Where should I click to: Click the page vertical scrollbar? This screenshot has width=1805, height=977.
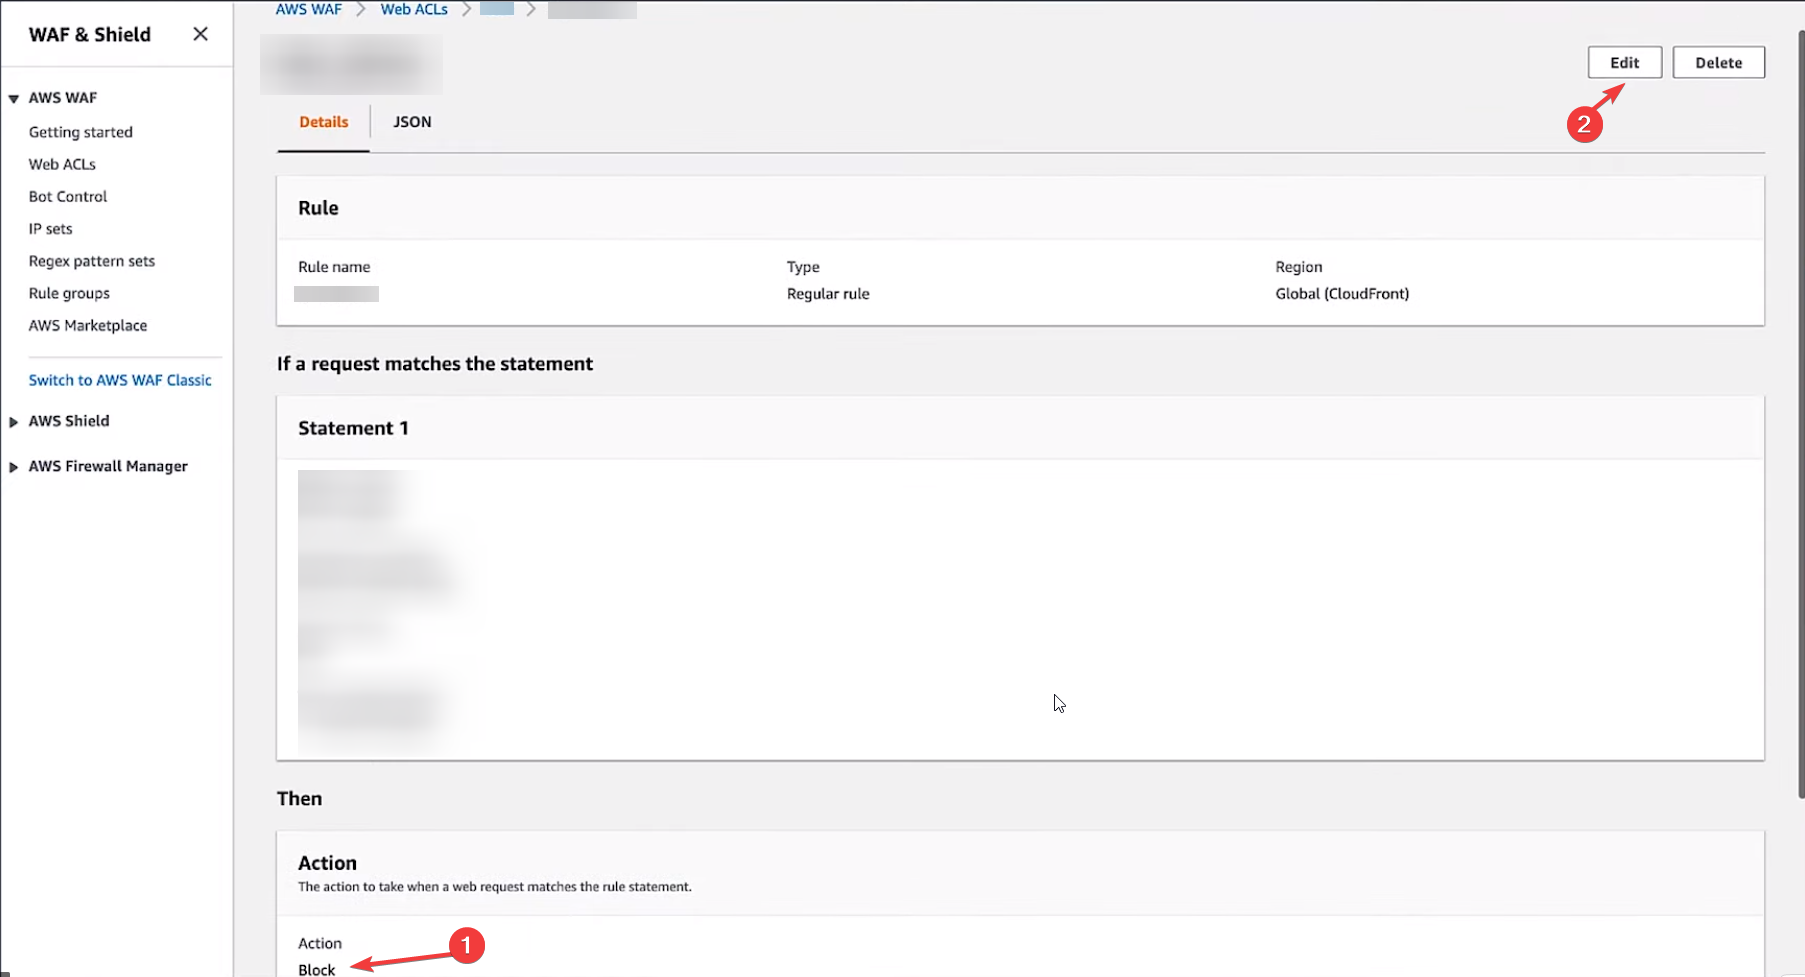point(1800,415)
